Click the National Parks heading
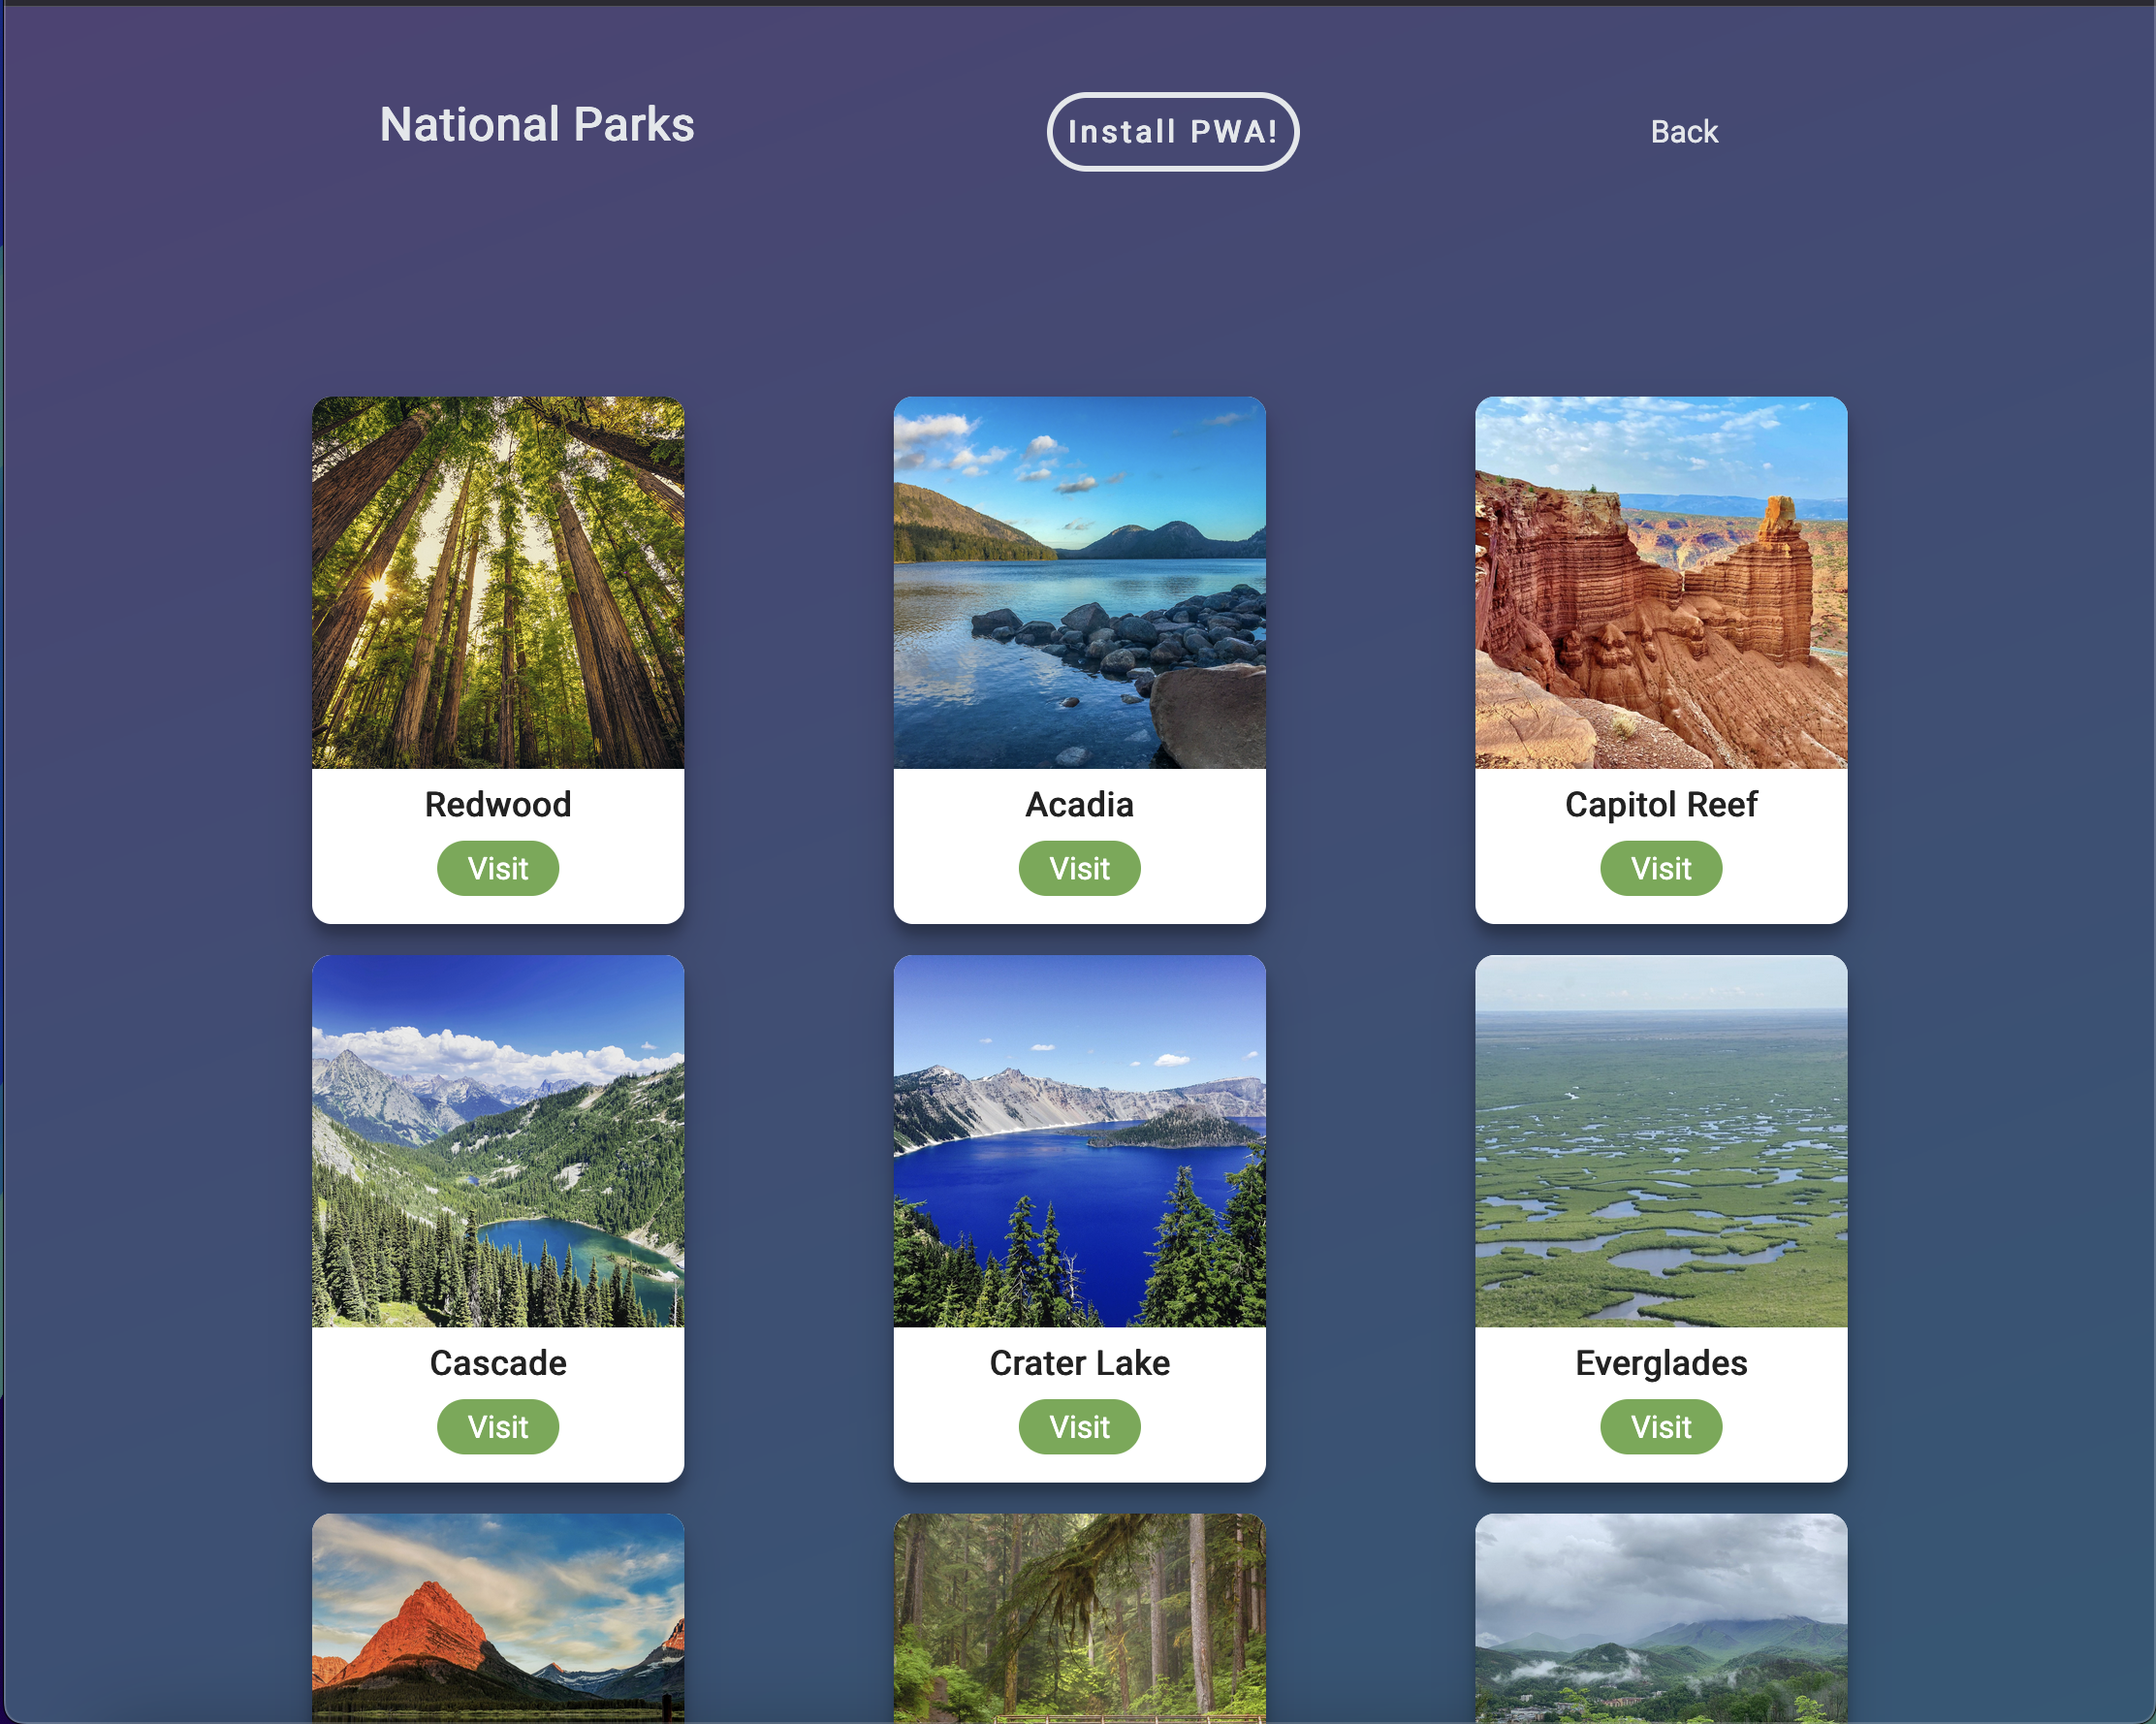Image resolution: width=2156 pixels, height=1724 pixels. tap(536, 124)
